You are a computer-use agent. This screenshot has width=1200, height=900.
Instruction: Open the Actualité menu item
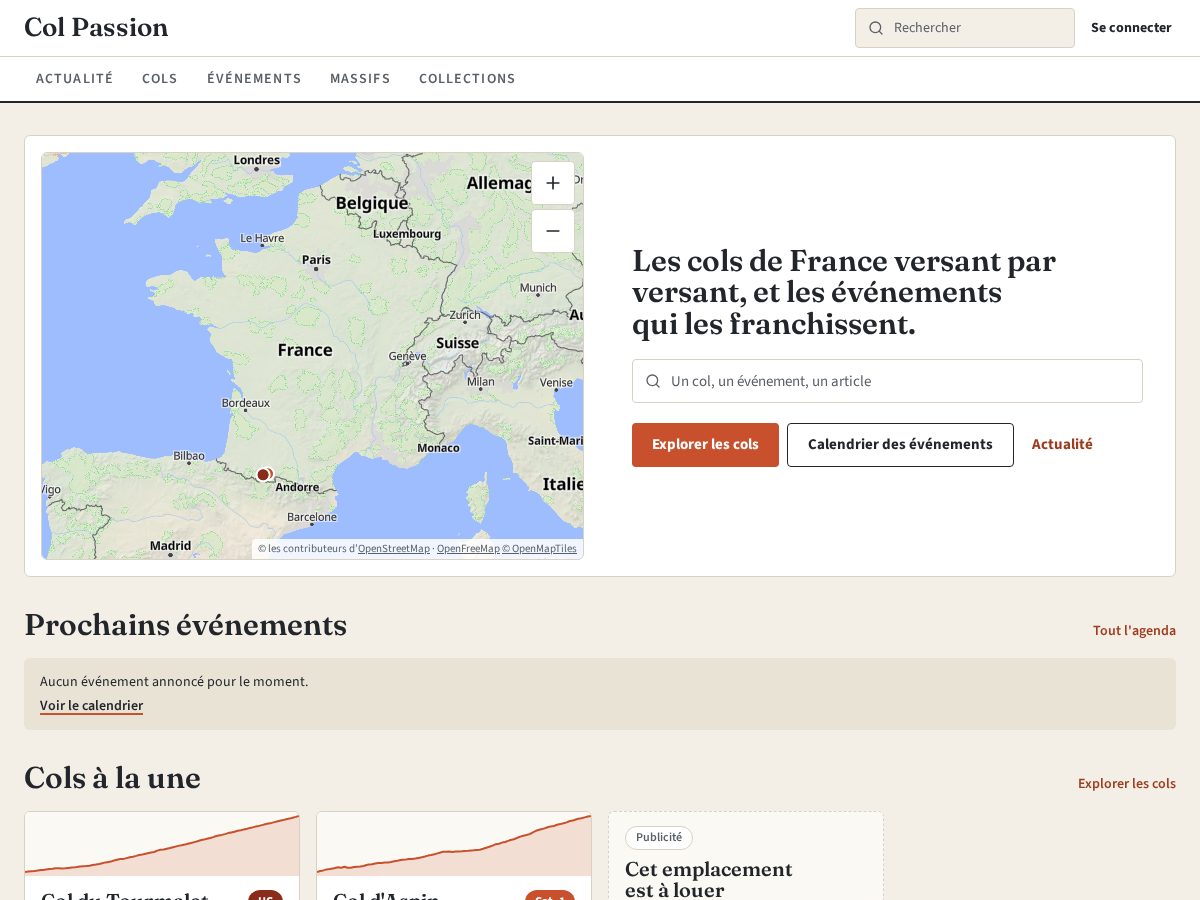[75, 79]
